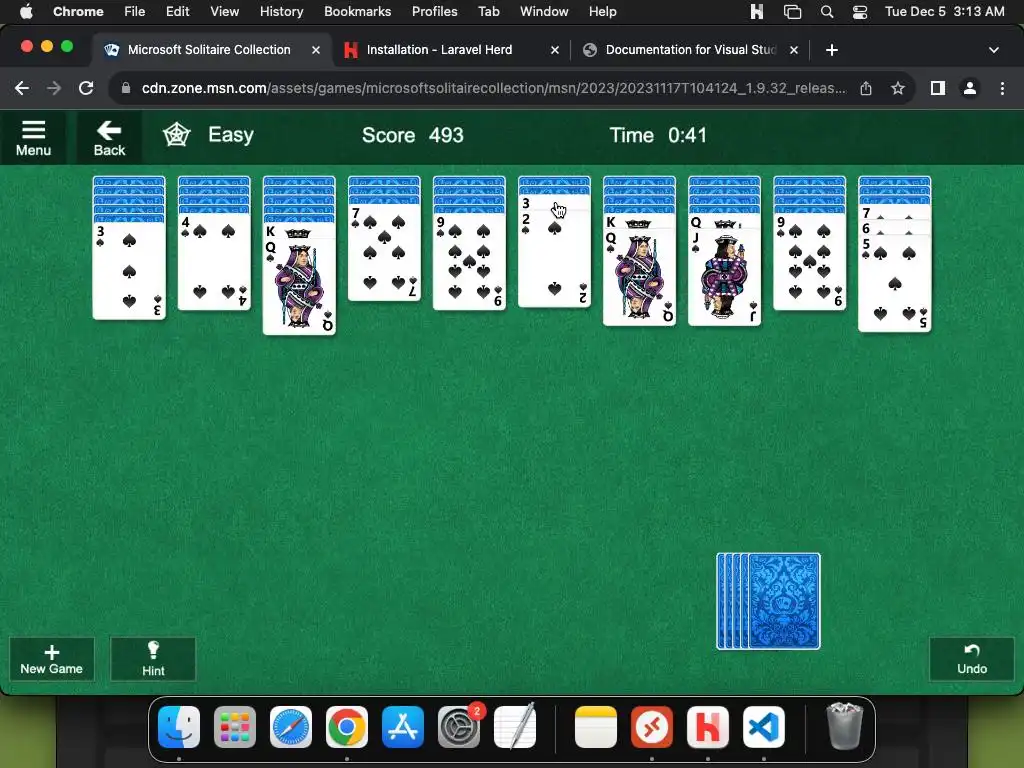This screenshot has width=1024, height=768.
Task: Open System Settings from the Dock
Action: tap(459, 727)
